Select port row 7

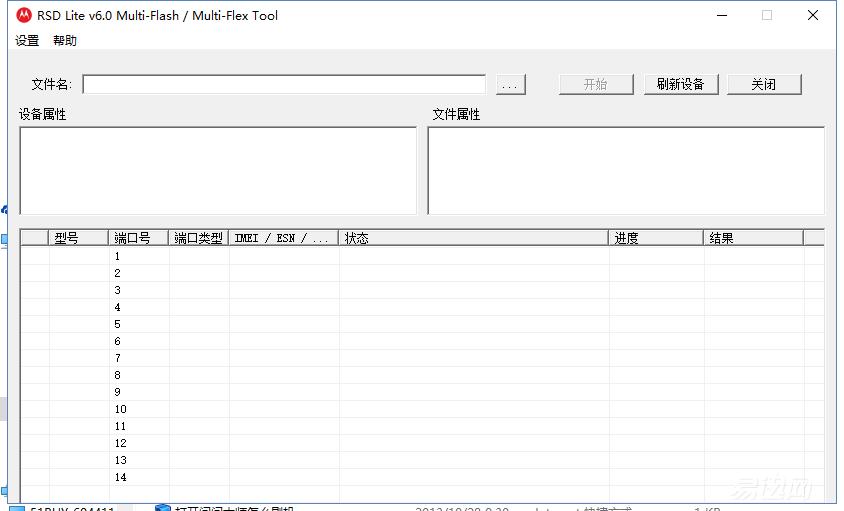point(422,358)
